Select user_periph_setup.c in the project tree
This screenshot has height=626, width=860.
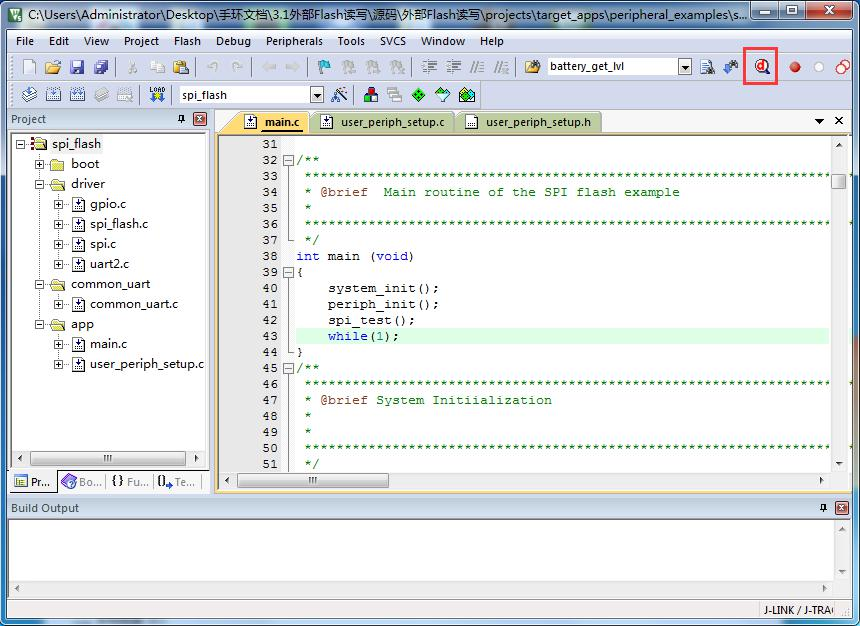[146, 364]
